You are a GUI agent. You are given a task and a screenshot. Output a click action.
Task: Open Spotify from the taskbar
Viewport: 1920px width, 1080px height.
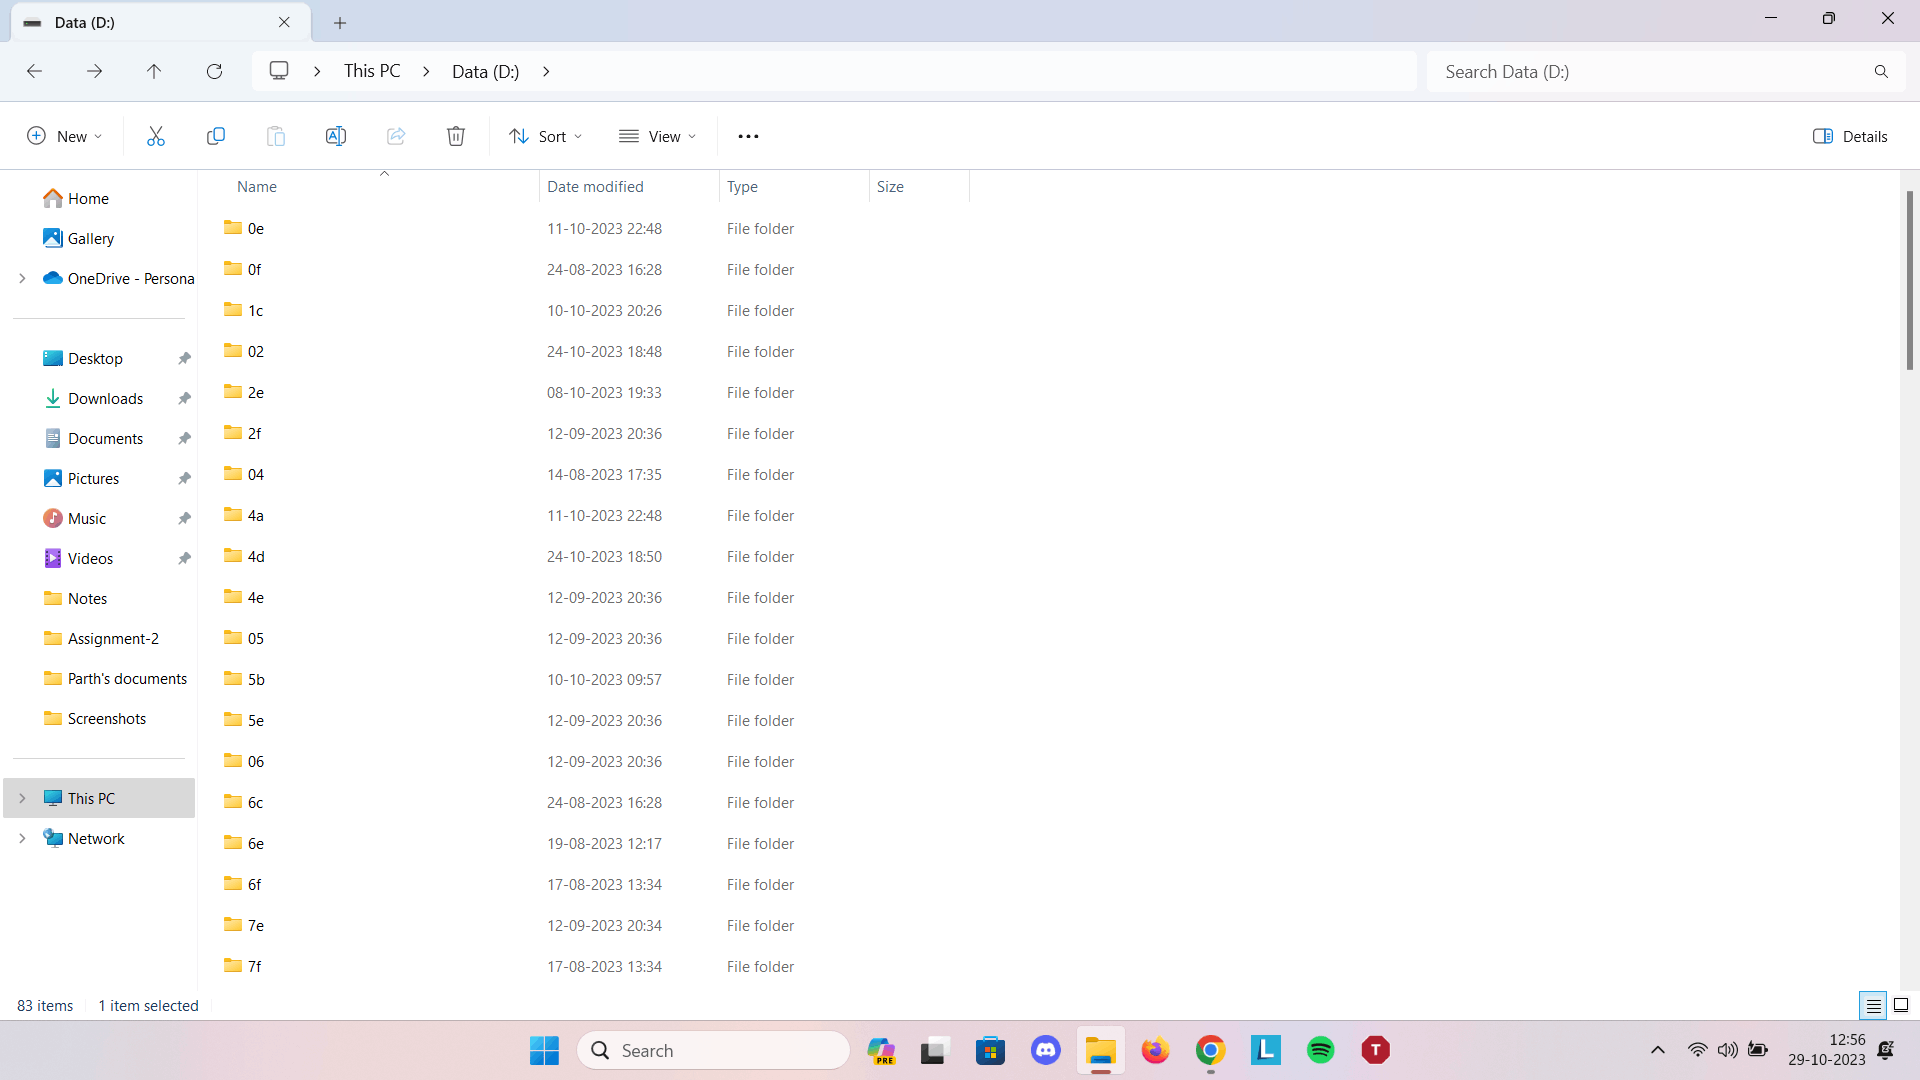pos(1320,1050)
